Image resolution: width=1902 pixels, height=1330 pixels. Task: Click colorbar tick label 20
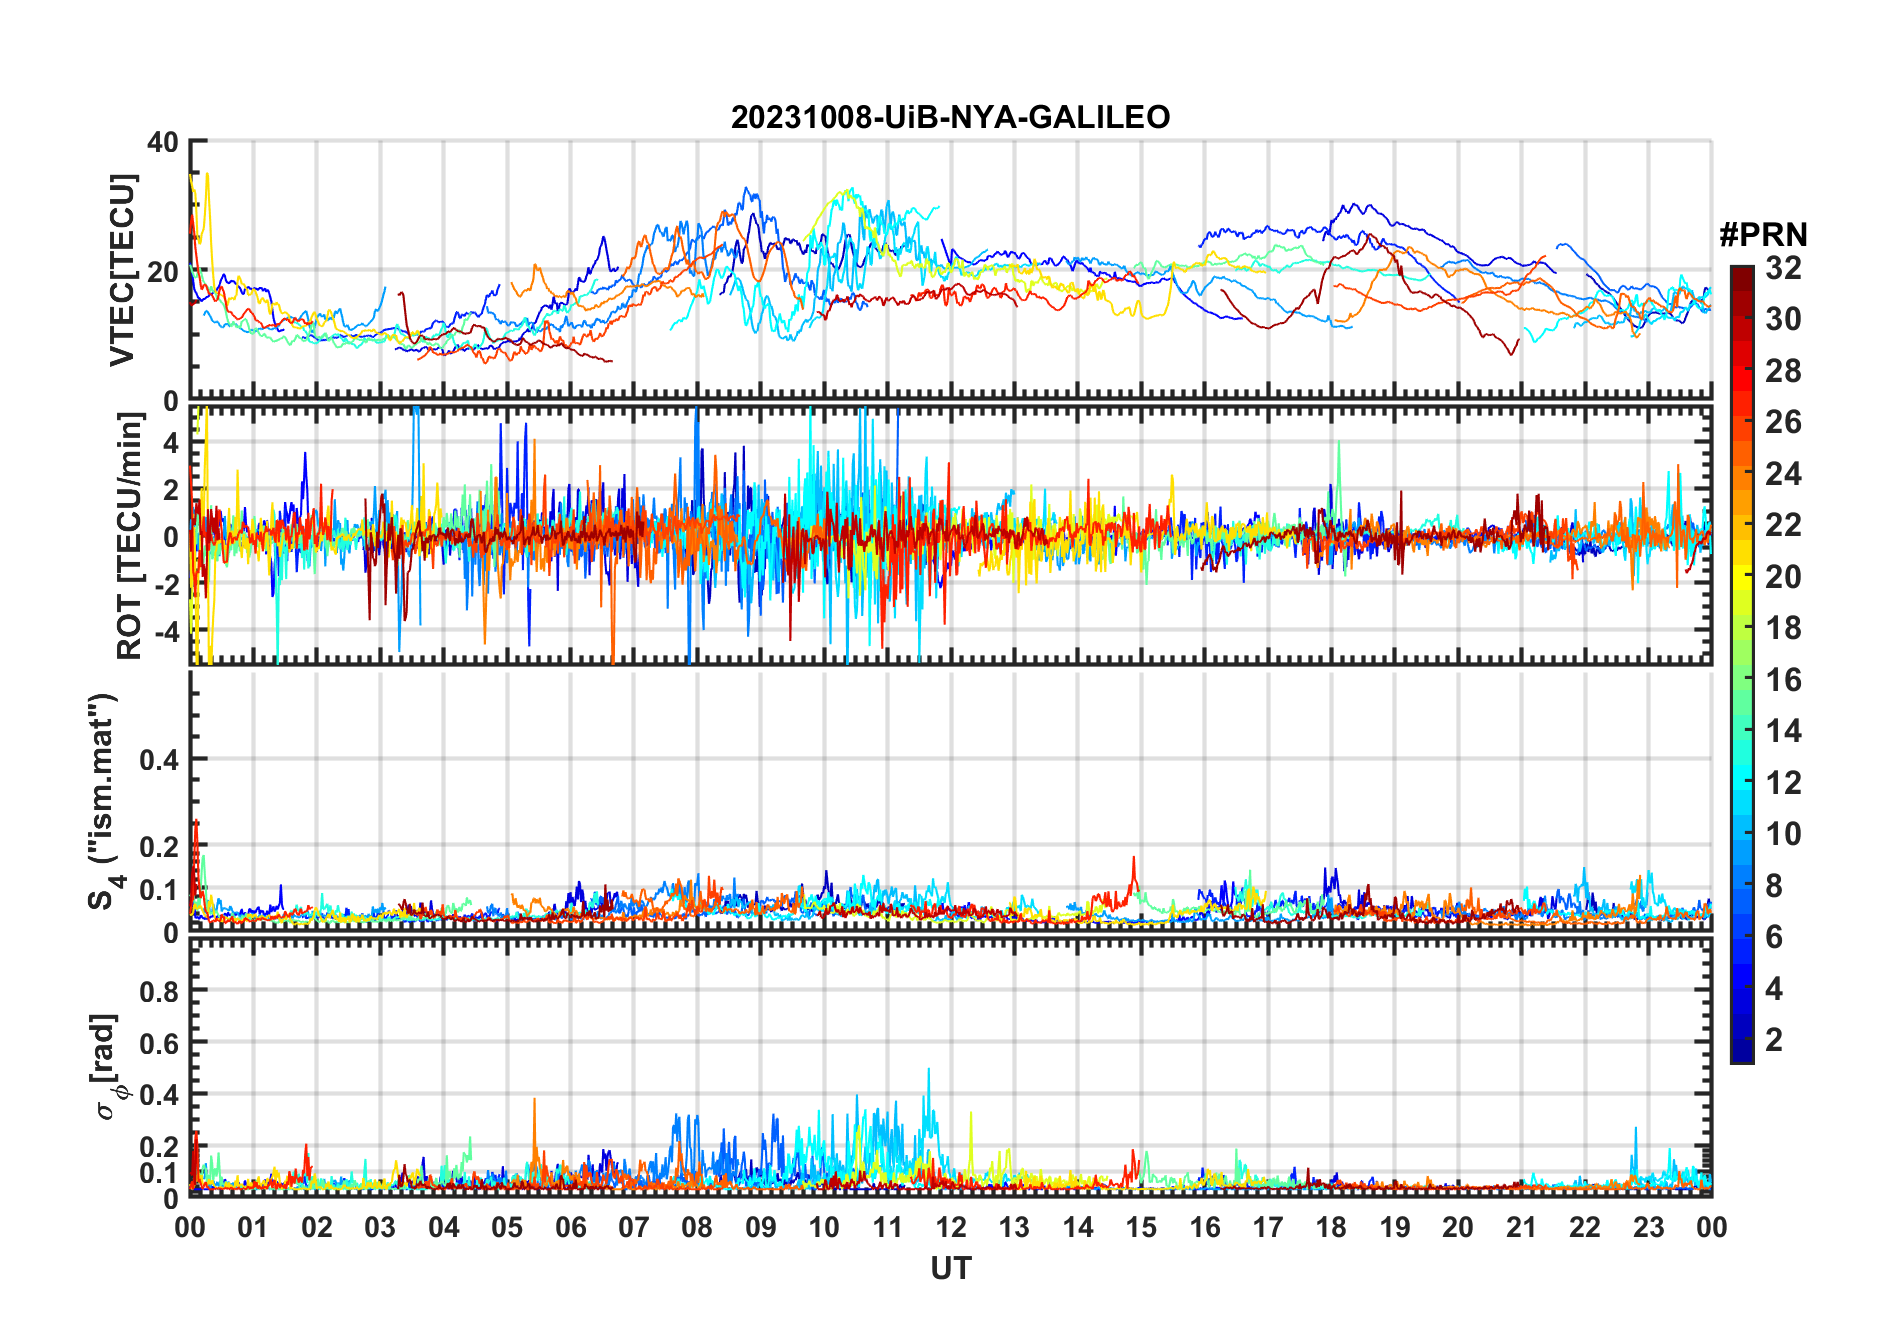pos(1783,577)
